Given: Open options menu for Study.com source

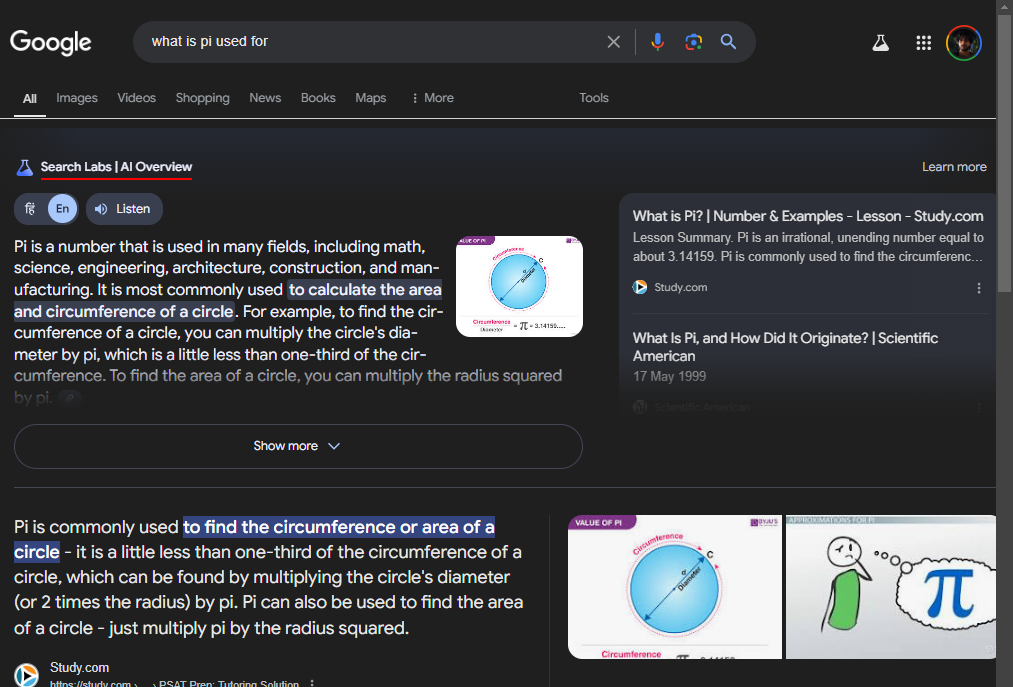Looking at the screenshot, I should (x=978, y=288).
